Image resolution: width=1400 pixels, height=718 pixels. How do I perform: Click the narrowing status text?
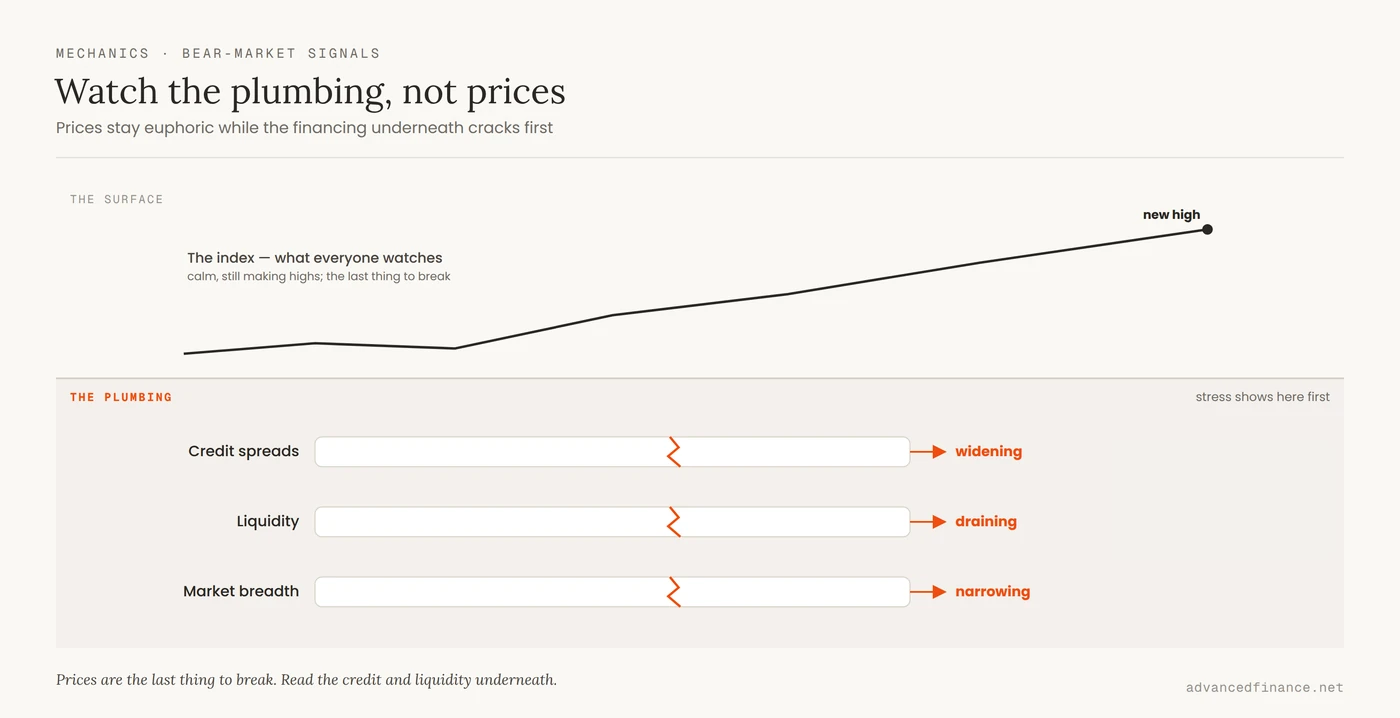(992, 591)
